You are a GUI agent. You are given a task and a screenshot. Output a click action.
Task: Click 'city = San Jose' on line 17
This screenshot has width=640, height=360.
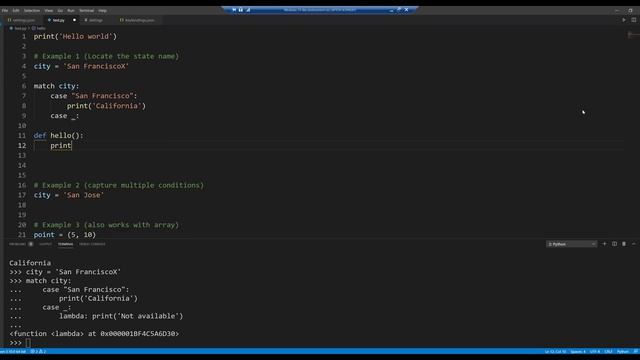pyautogui.click(x=69, y=195)
